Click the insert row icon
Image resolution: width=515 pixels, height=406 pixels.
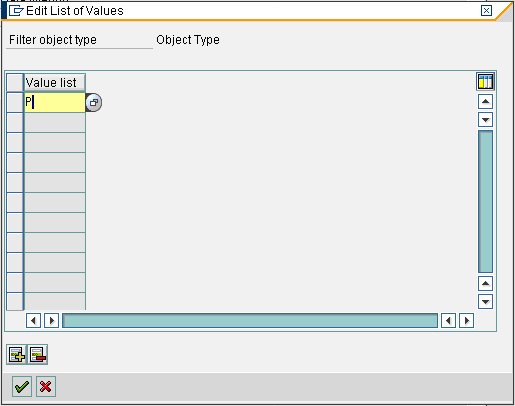point(17,354)
